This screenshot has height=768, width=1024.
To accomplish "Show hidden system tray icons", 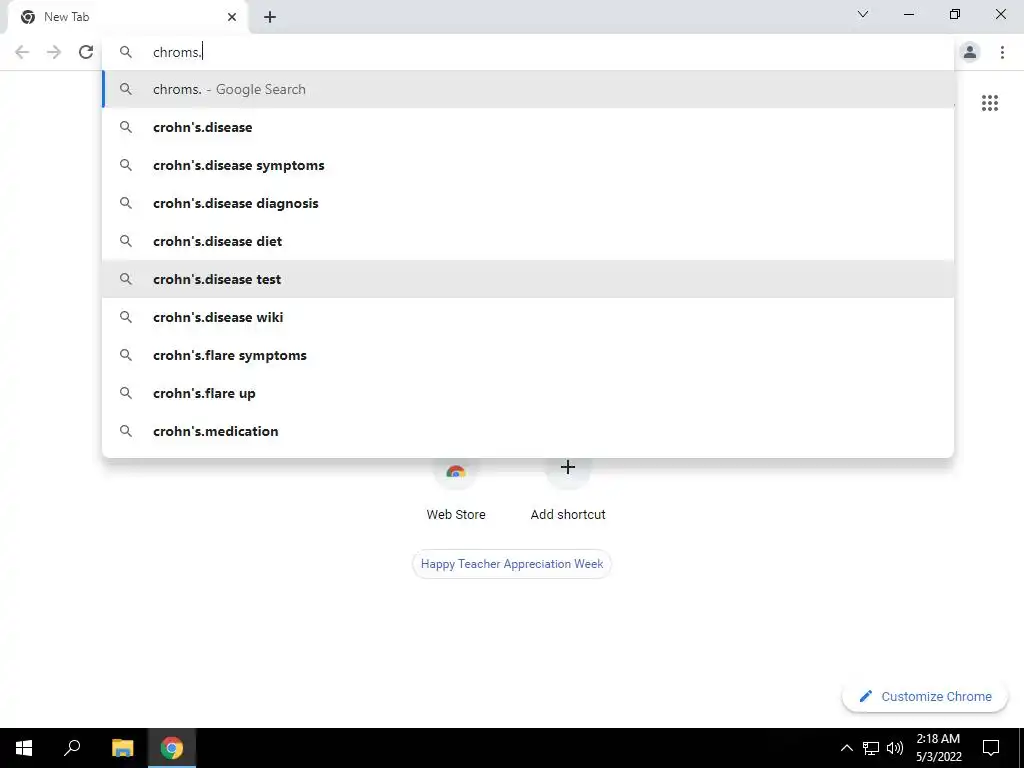I will point(846,748).
